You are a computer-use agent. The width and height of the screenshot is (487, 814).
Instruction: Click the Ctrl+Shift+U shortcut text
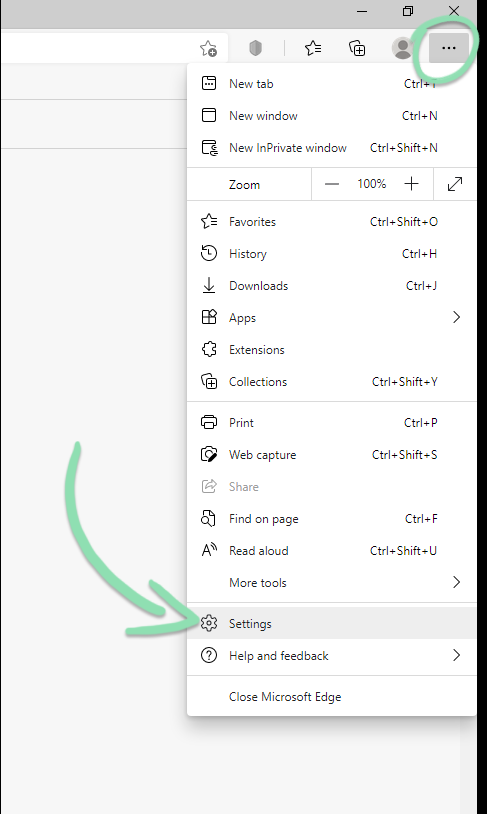click(403, 551)
